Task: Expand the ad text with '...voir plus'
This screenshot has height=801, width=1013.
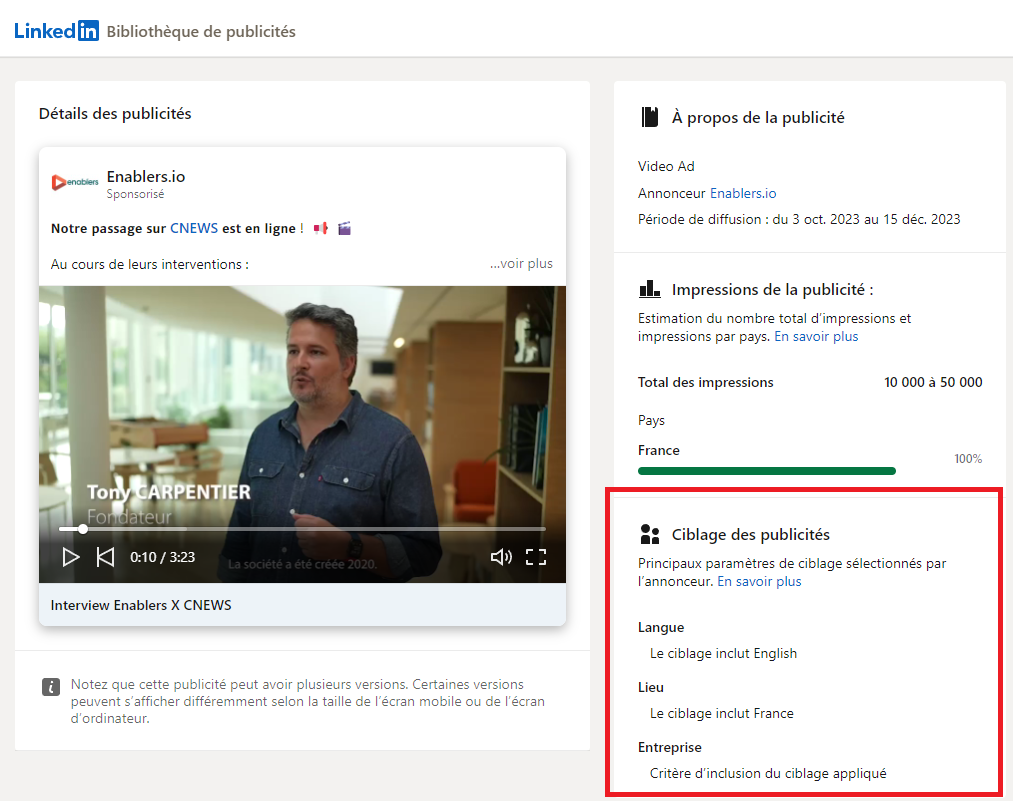Action: (x=521, y=264)
